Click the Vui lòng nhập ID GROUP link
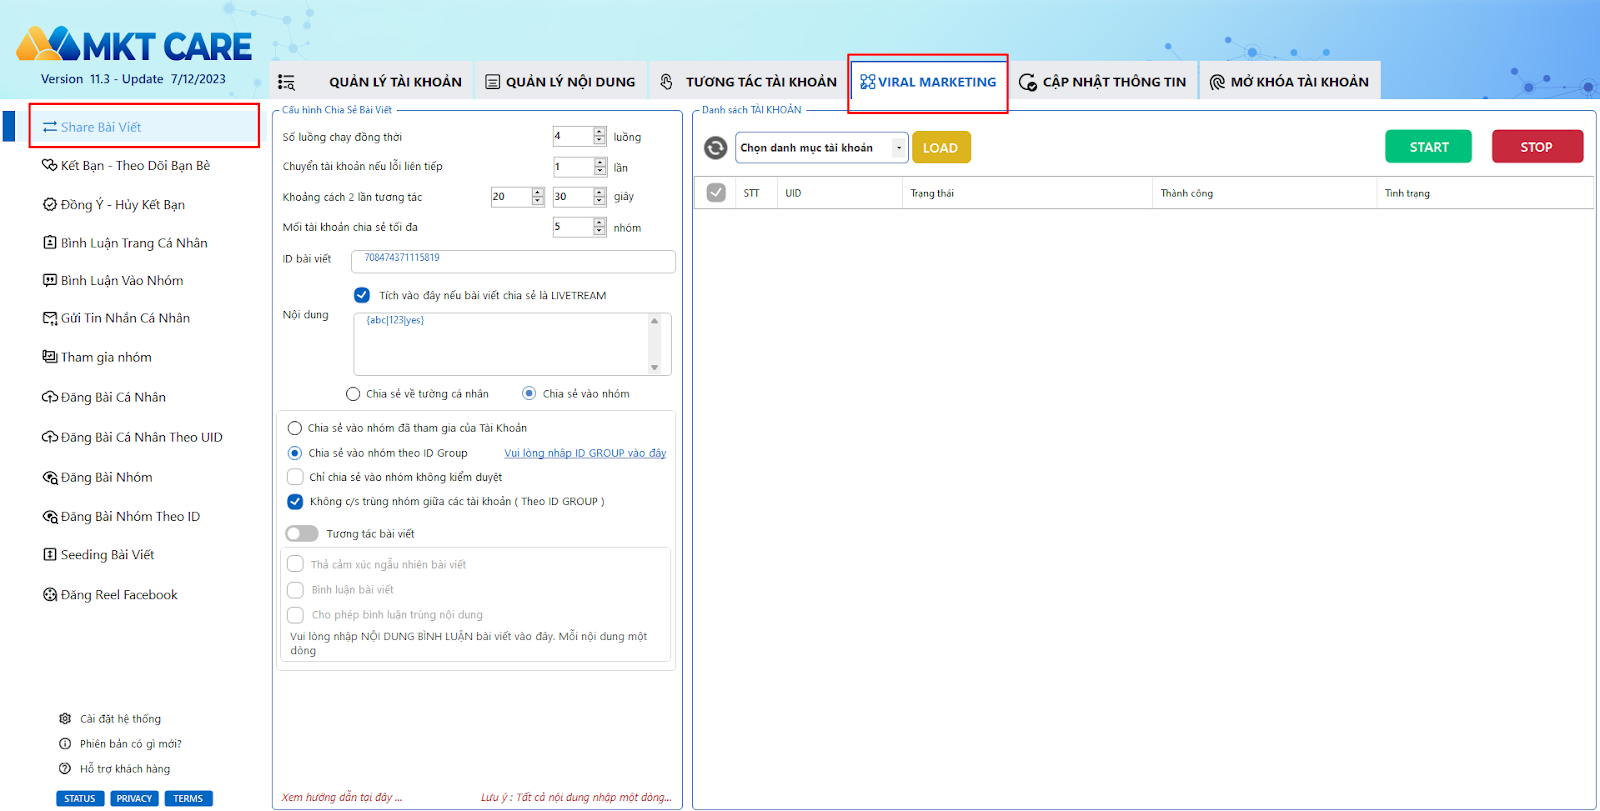This screenshot has width=1600, height=811. [x=585, y=453]
